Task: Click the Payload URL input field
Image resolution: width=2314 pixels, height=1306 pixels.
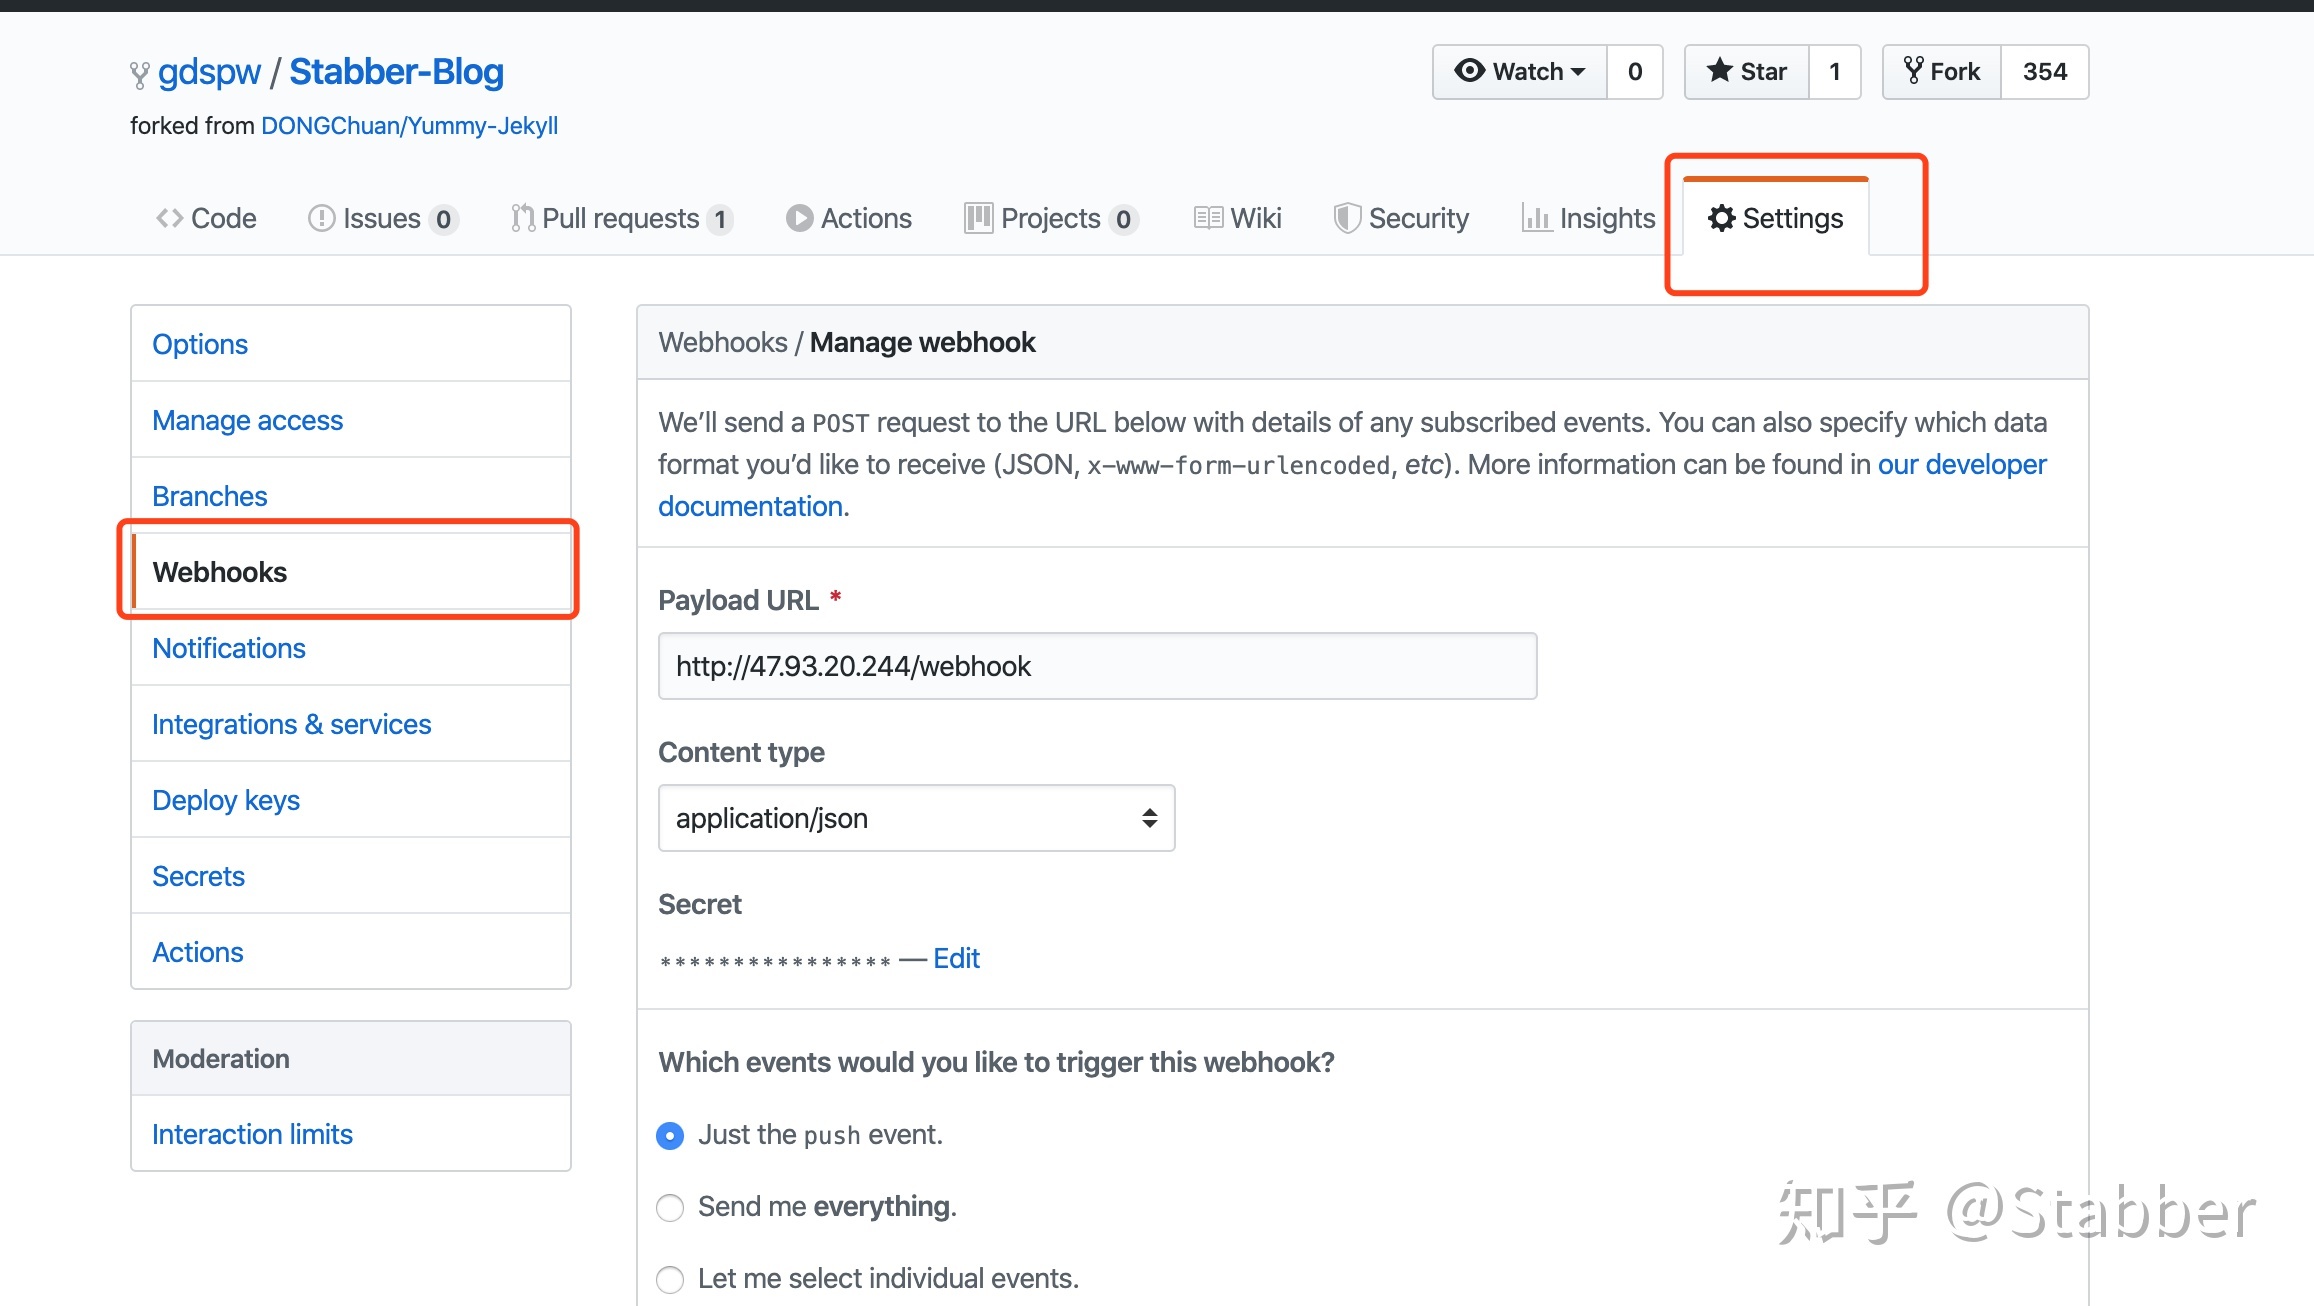Action: coord(1098,666)
